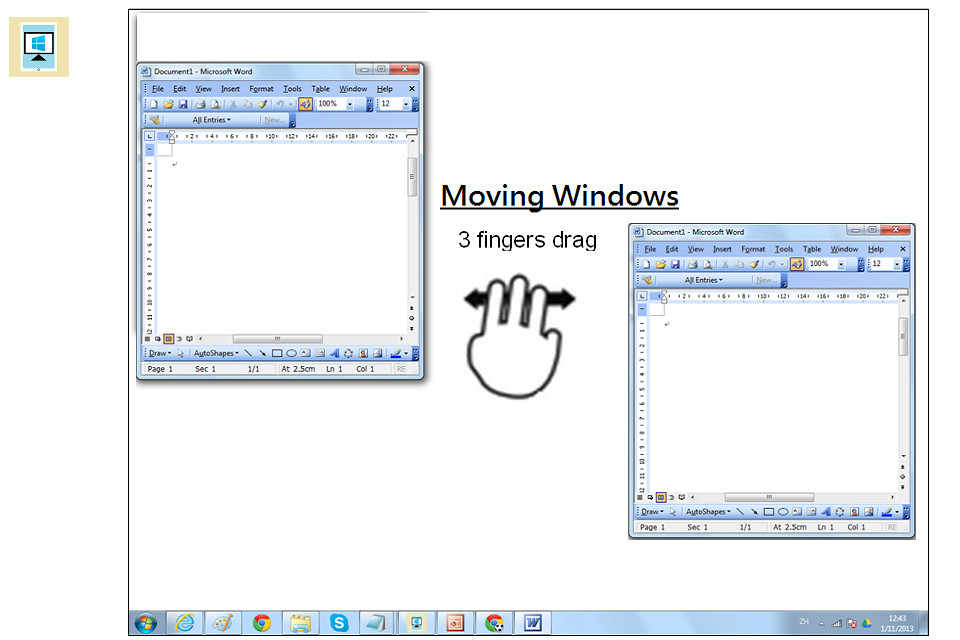Click New... button in left window's AutoText toolbar
The image size is (960, 640).
(x=274, y=120)
